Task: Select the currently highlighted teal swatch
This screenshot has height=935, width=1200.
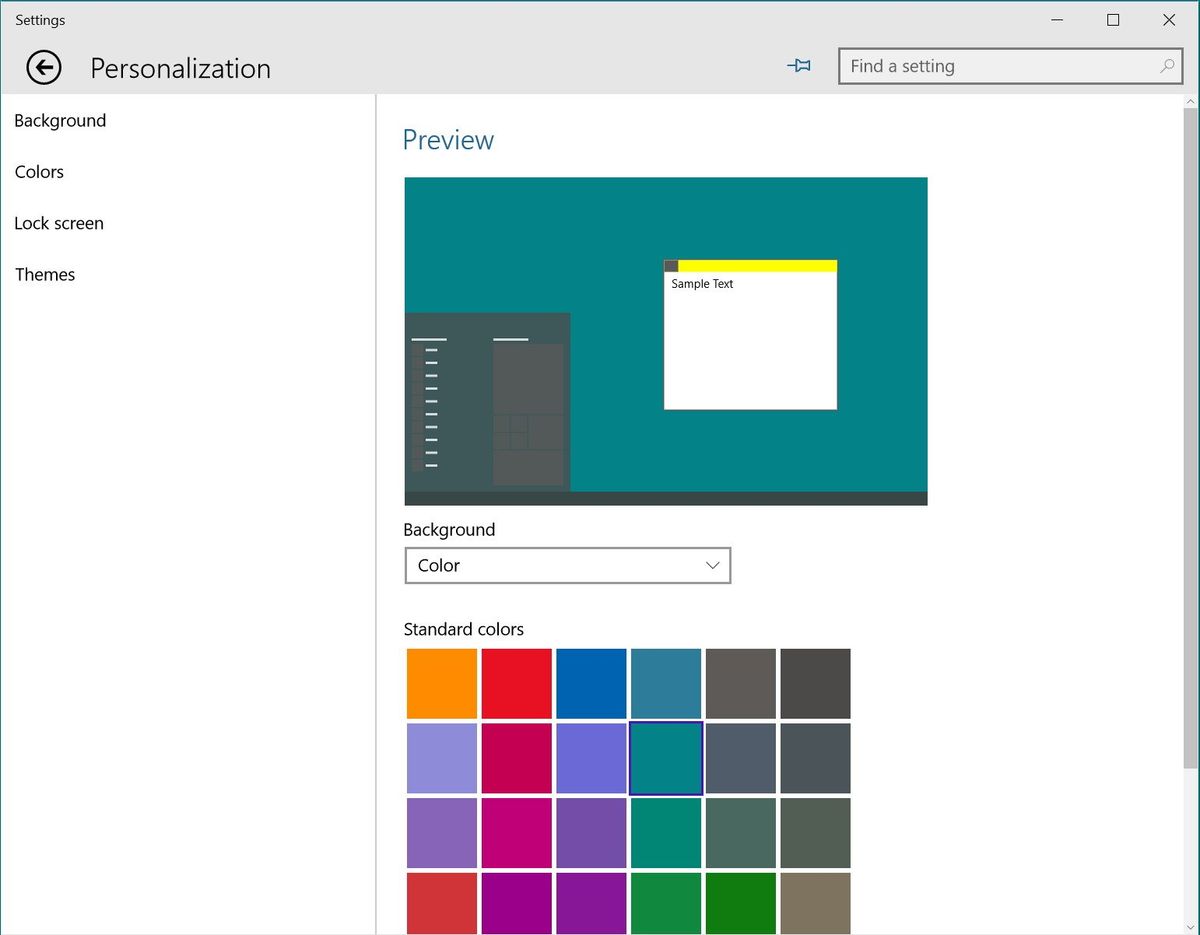Action: pos(666,758)
